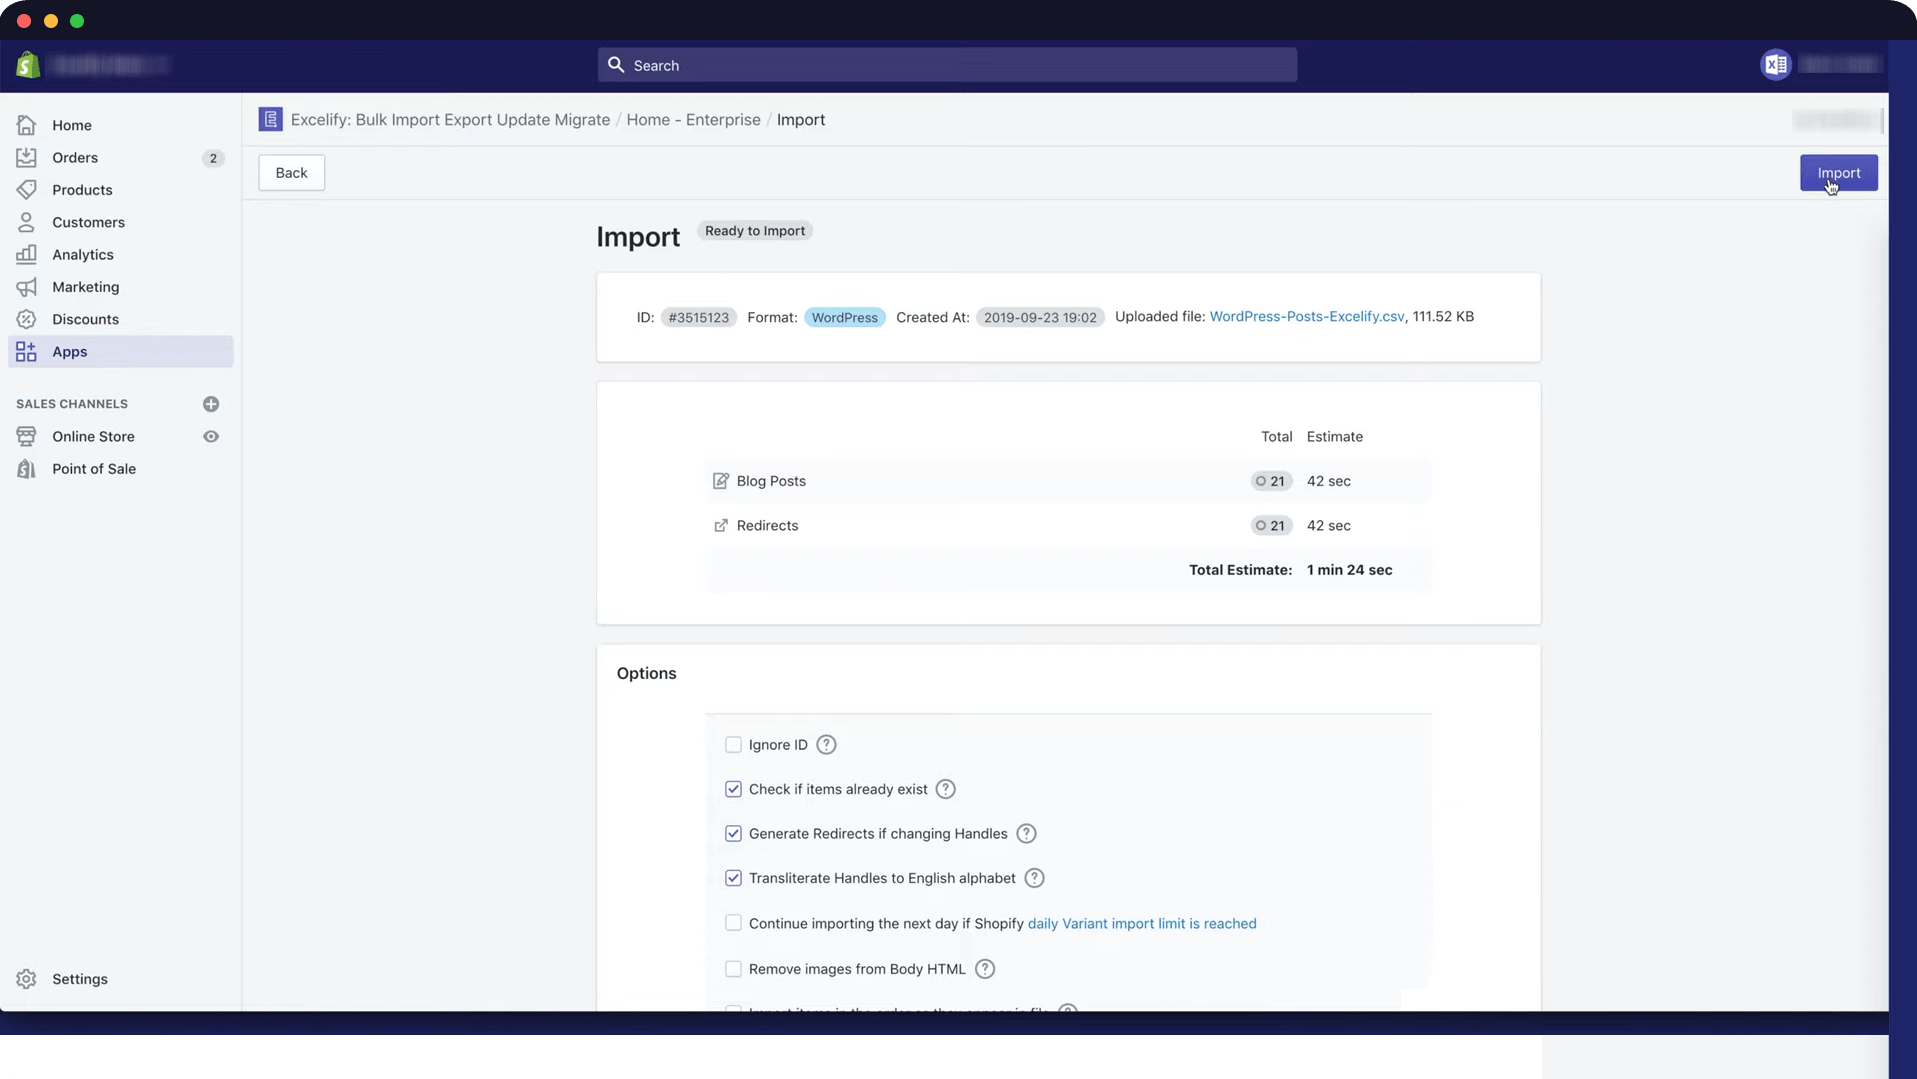Enable Continue importing the next day checkbox

click(733, 923)
